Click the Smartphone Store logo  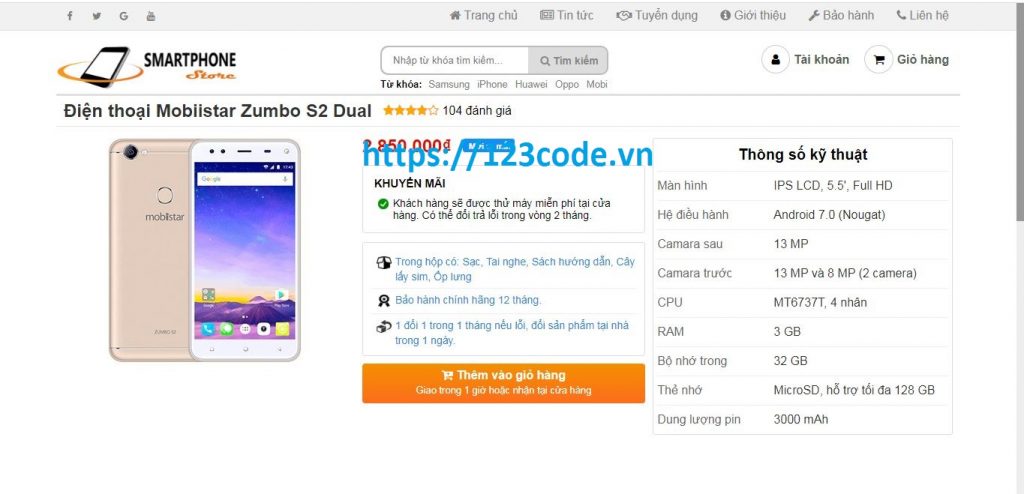click(x=148, y=67)
